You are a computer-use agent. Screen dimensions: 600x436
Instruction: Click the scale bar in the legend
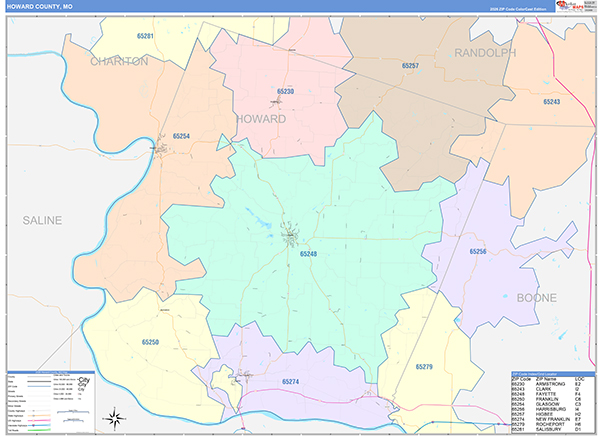(73, 412)
